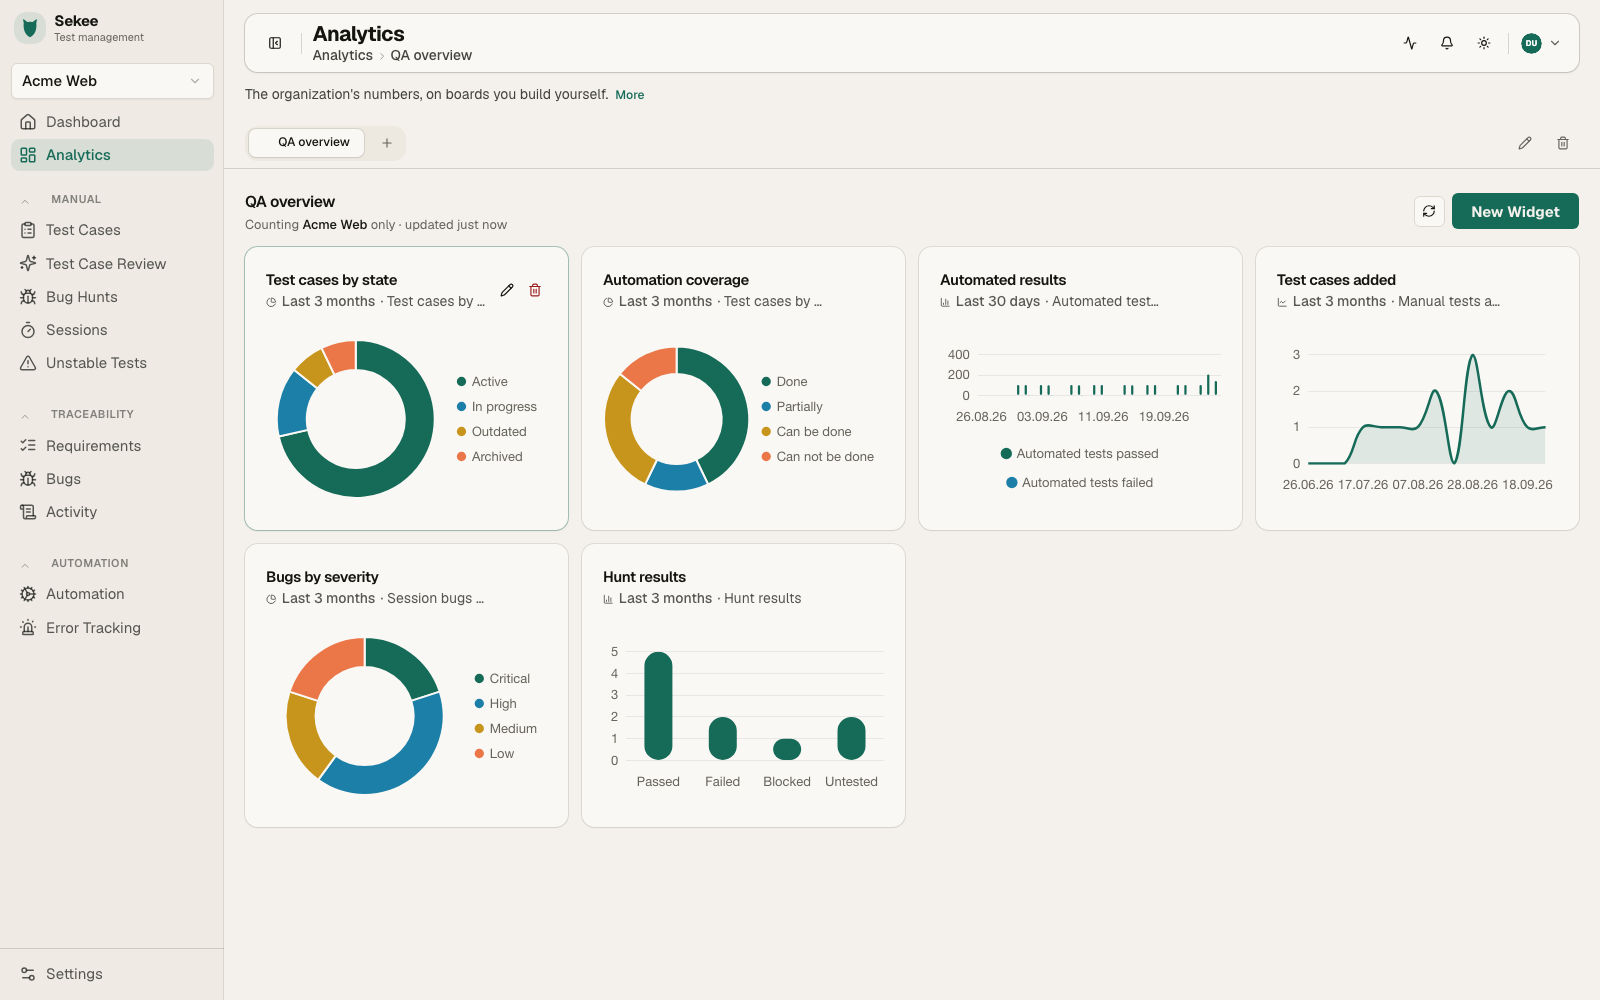Open notifications bell
Screen dimensions: 1600x1000
coord(1447,43)
